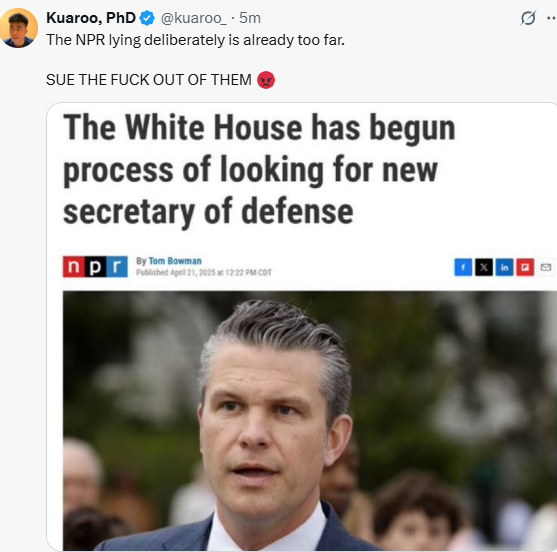The height and width of the screenshot is (552, 557).
Task: Click the Kuaroo, PhD display name
Action: (x=91, y=18)
